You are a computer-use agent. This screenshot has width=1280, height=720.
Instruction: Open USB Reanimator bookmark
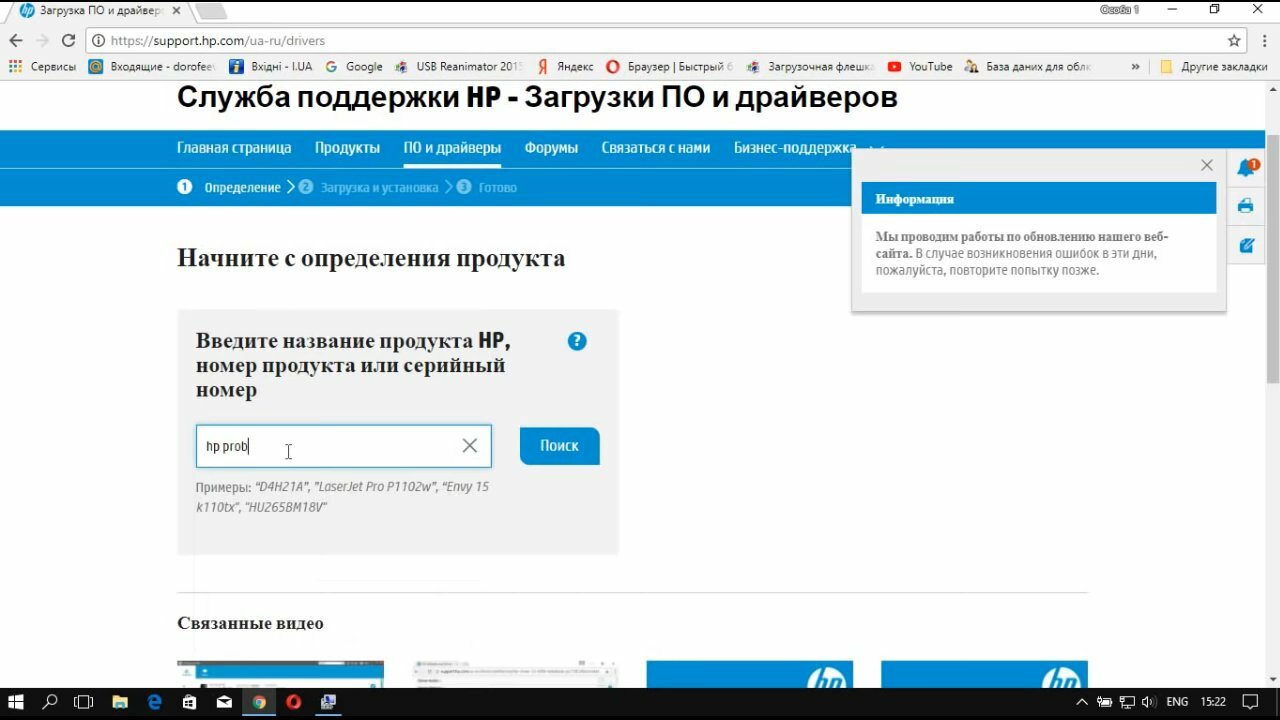(x=459, y=67)
